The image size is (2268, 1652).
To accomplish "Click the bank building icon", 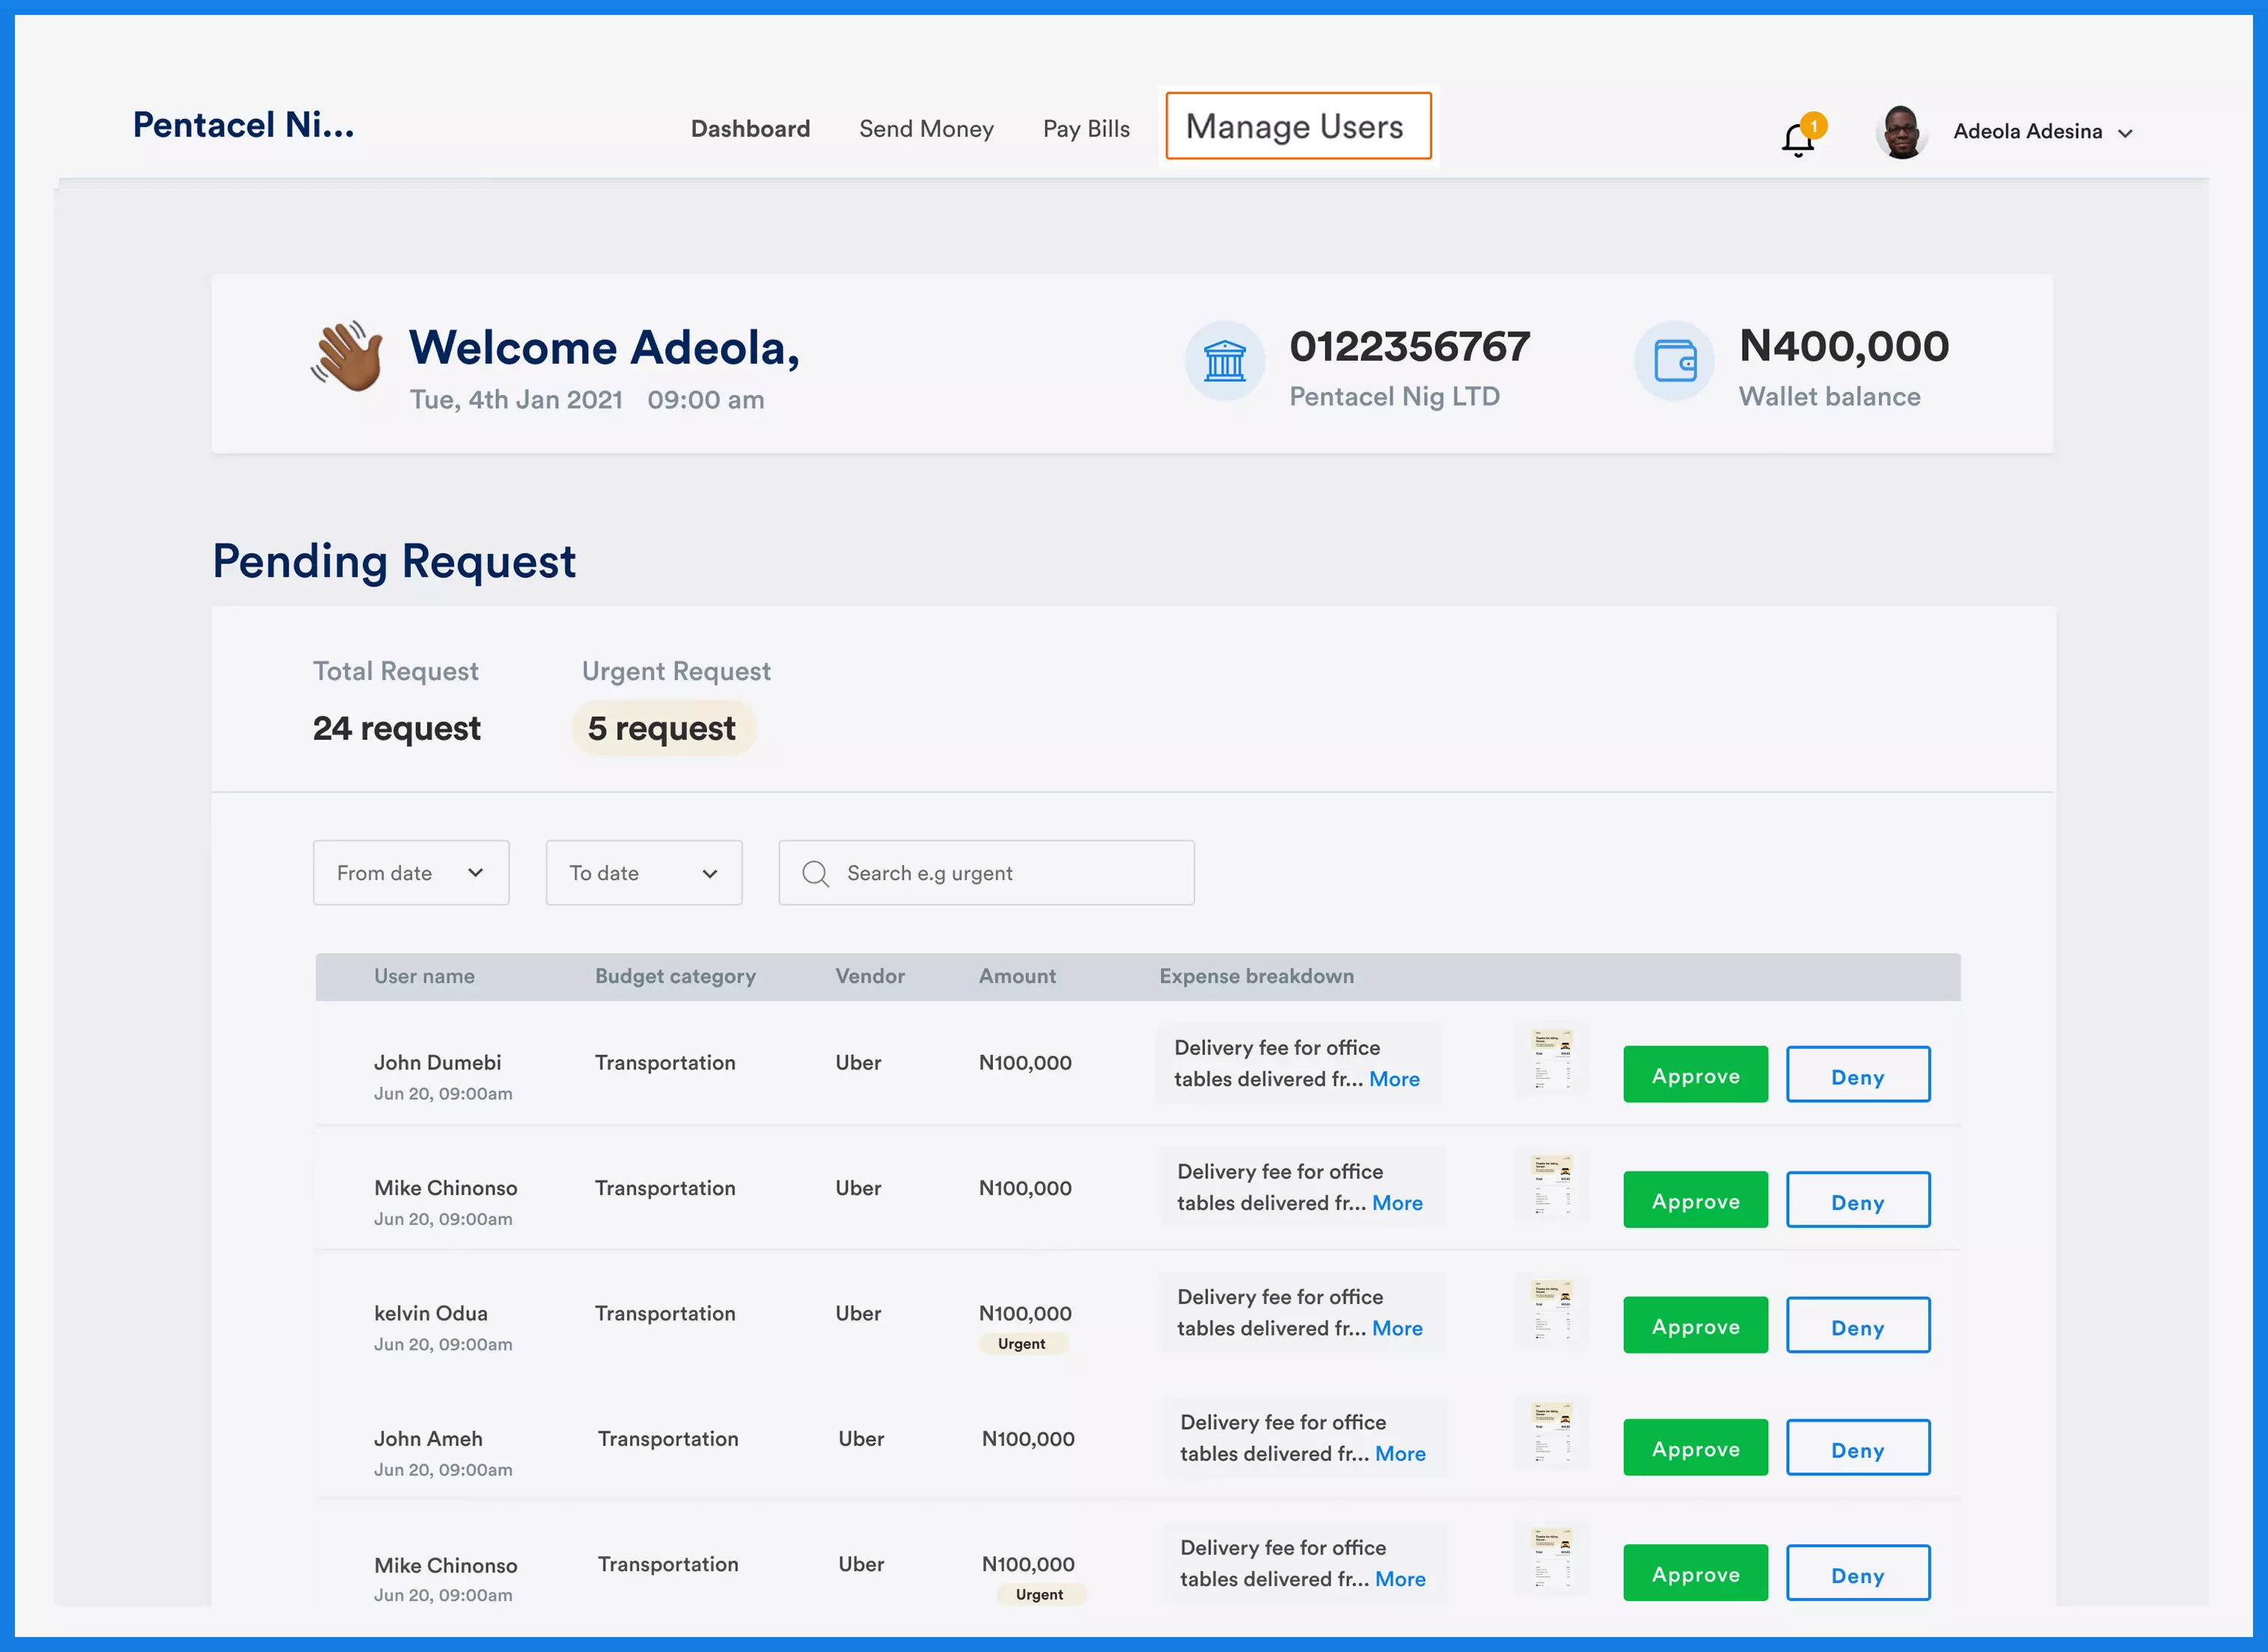I will click(1224, 360).
